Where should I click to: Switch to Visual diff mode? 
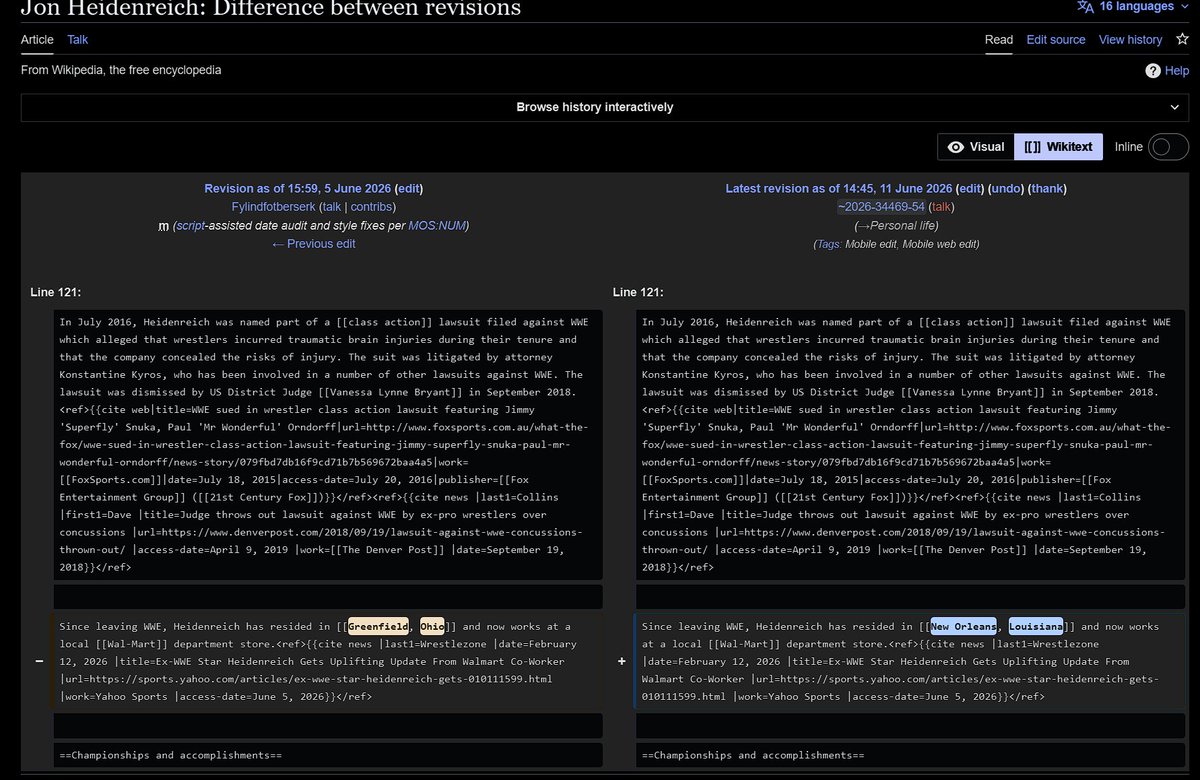coord(976,147)
